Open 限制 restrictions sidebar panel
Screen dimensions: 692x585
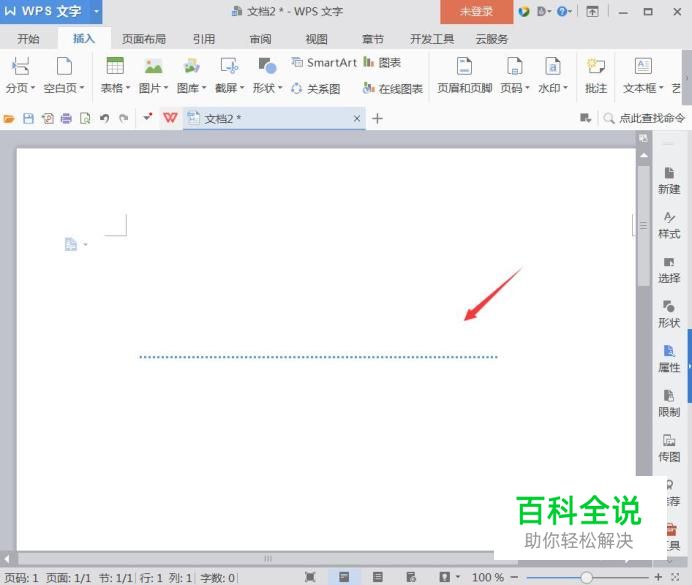669,404
